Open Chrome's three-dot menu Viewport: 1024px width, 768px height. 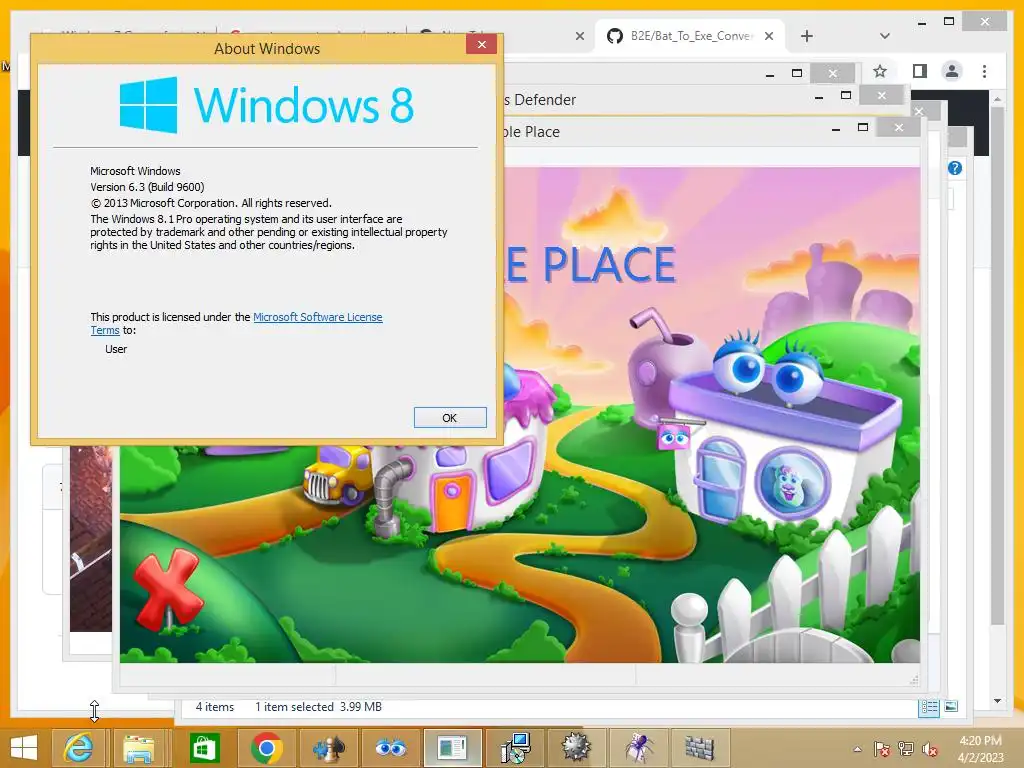(x=984, y=71)
